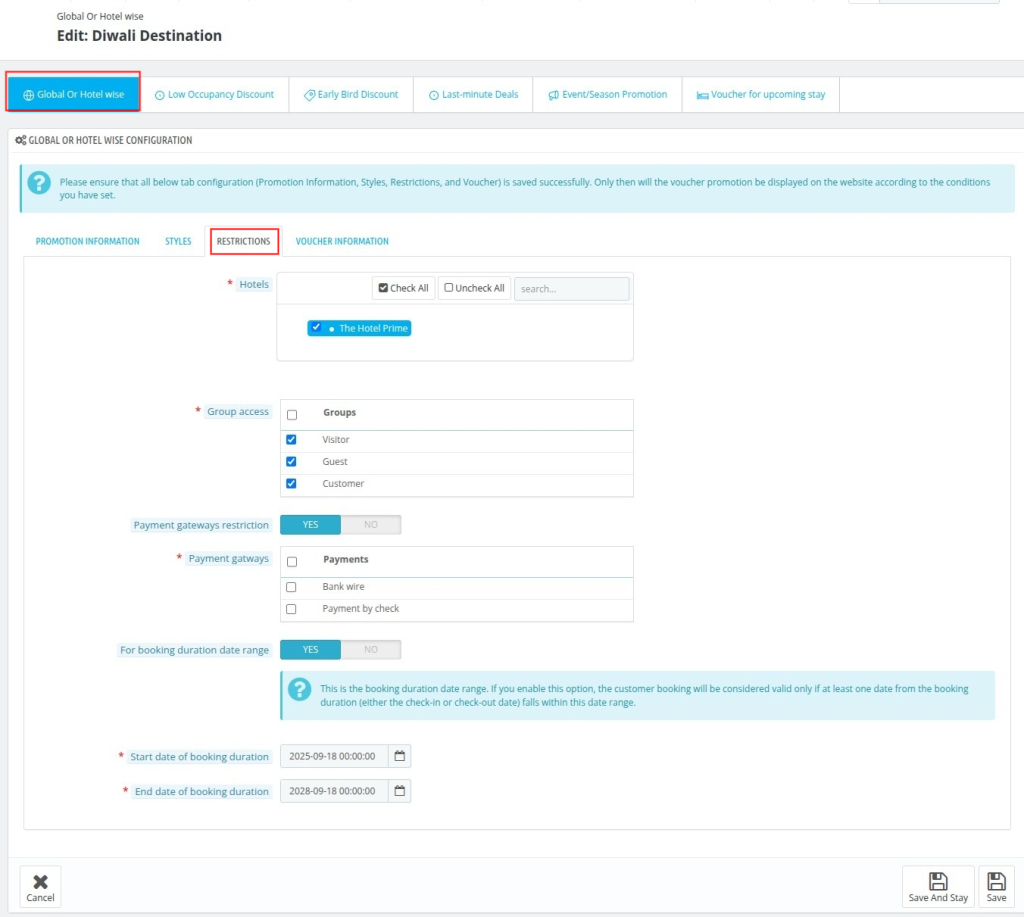Click the Save And Stay floppy button
Viewport: 1024px width, 917px height.
(x=938, y=887)
